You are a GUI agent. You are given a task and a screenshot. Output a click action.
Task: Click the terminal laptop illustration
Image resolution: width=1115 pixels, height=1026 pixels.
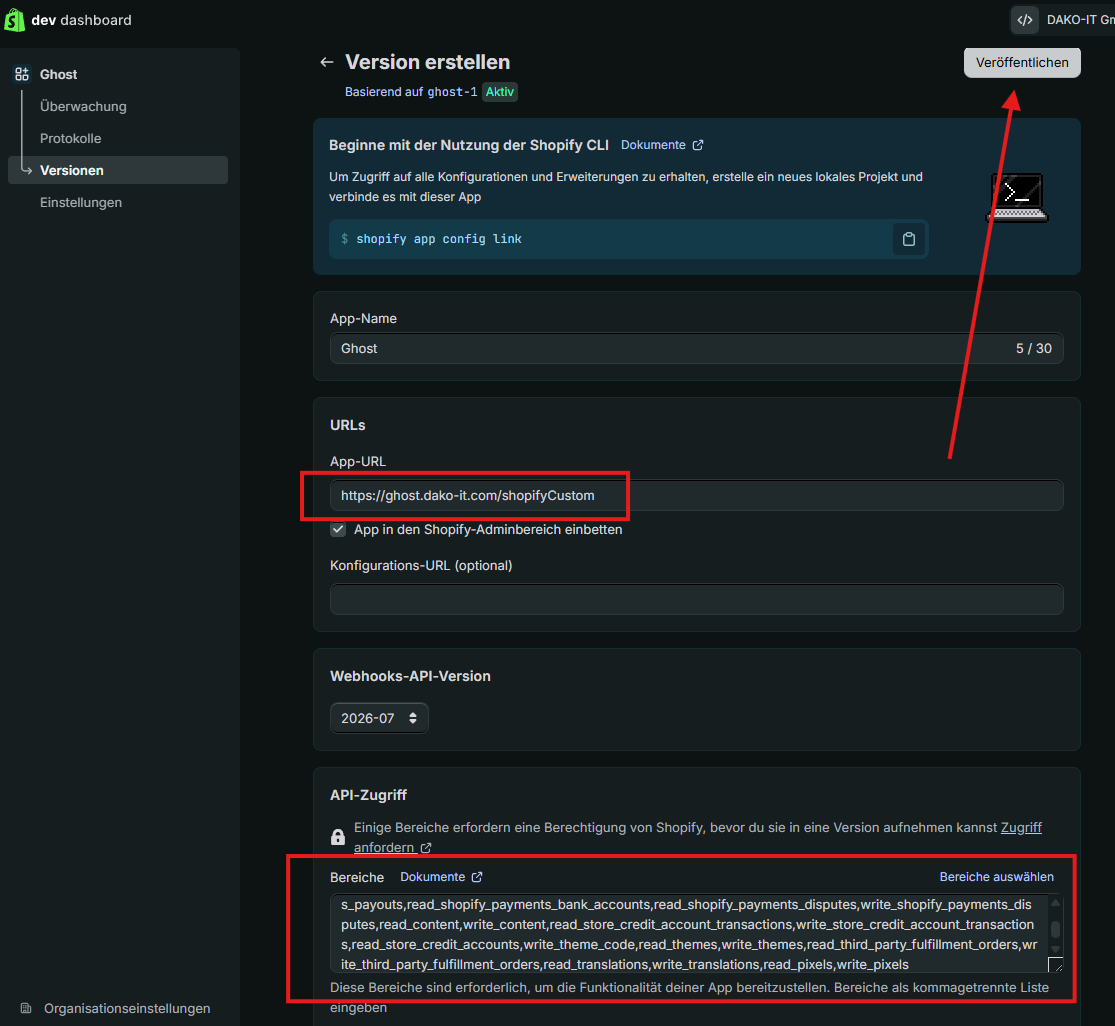click(x=1018, y=197)
